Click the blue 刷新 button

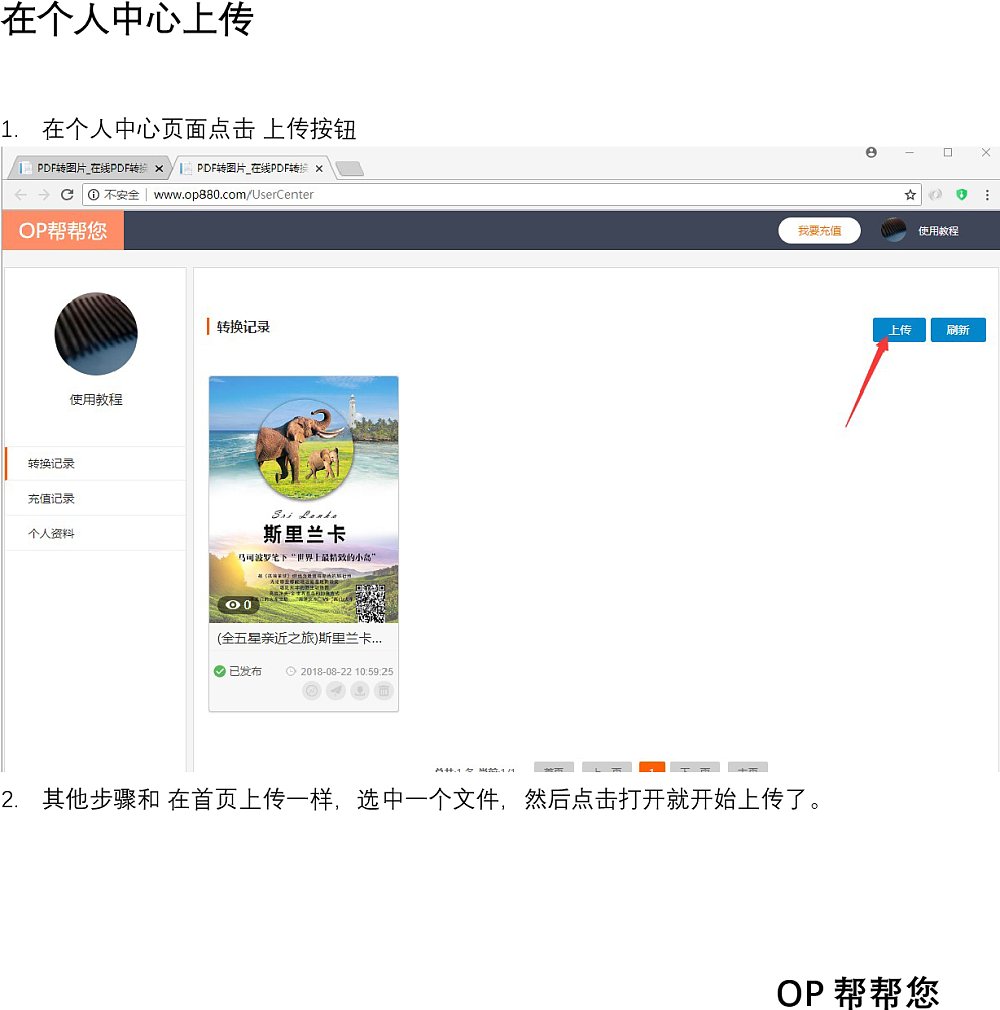tap(958, 330)
